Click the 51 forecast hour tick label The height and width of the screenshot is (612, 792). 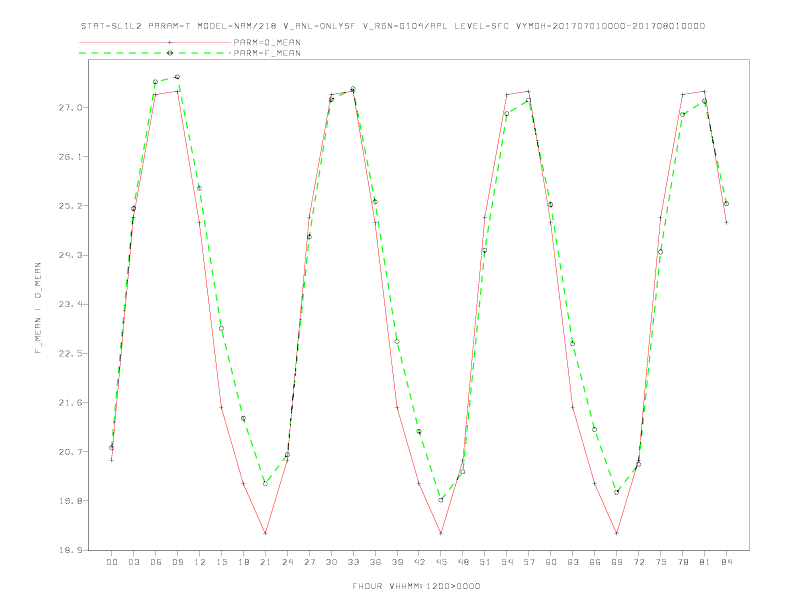(485, 562)
